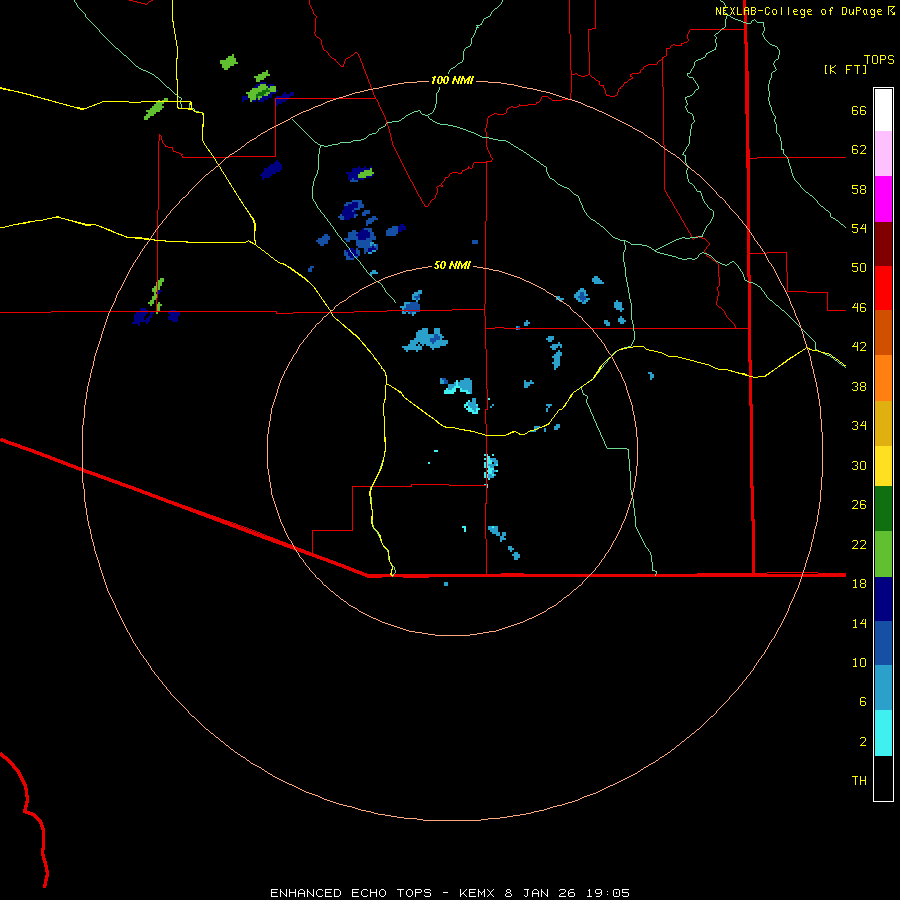Click the legend value '46'
Screen dimensions: 900x900
859,307
